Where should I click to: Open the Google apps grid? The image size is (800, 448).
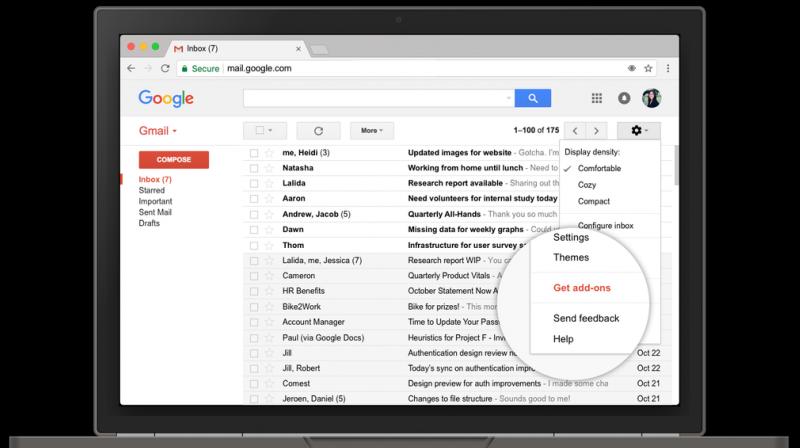pos(596,98)
